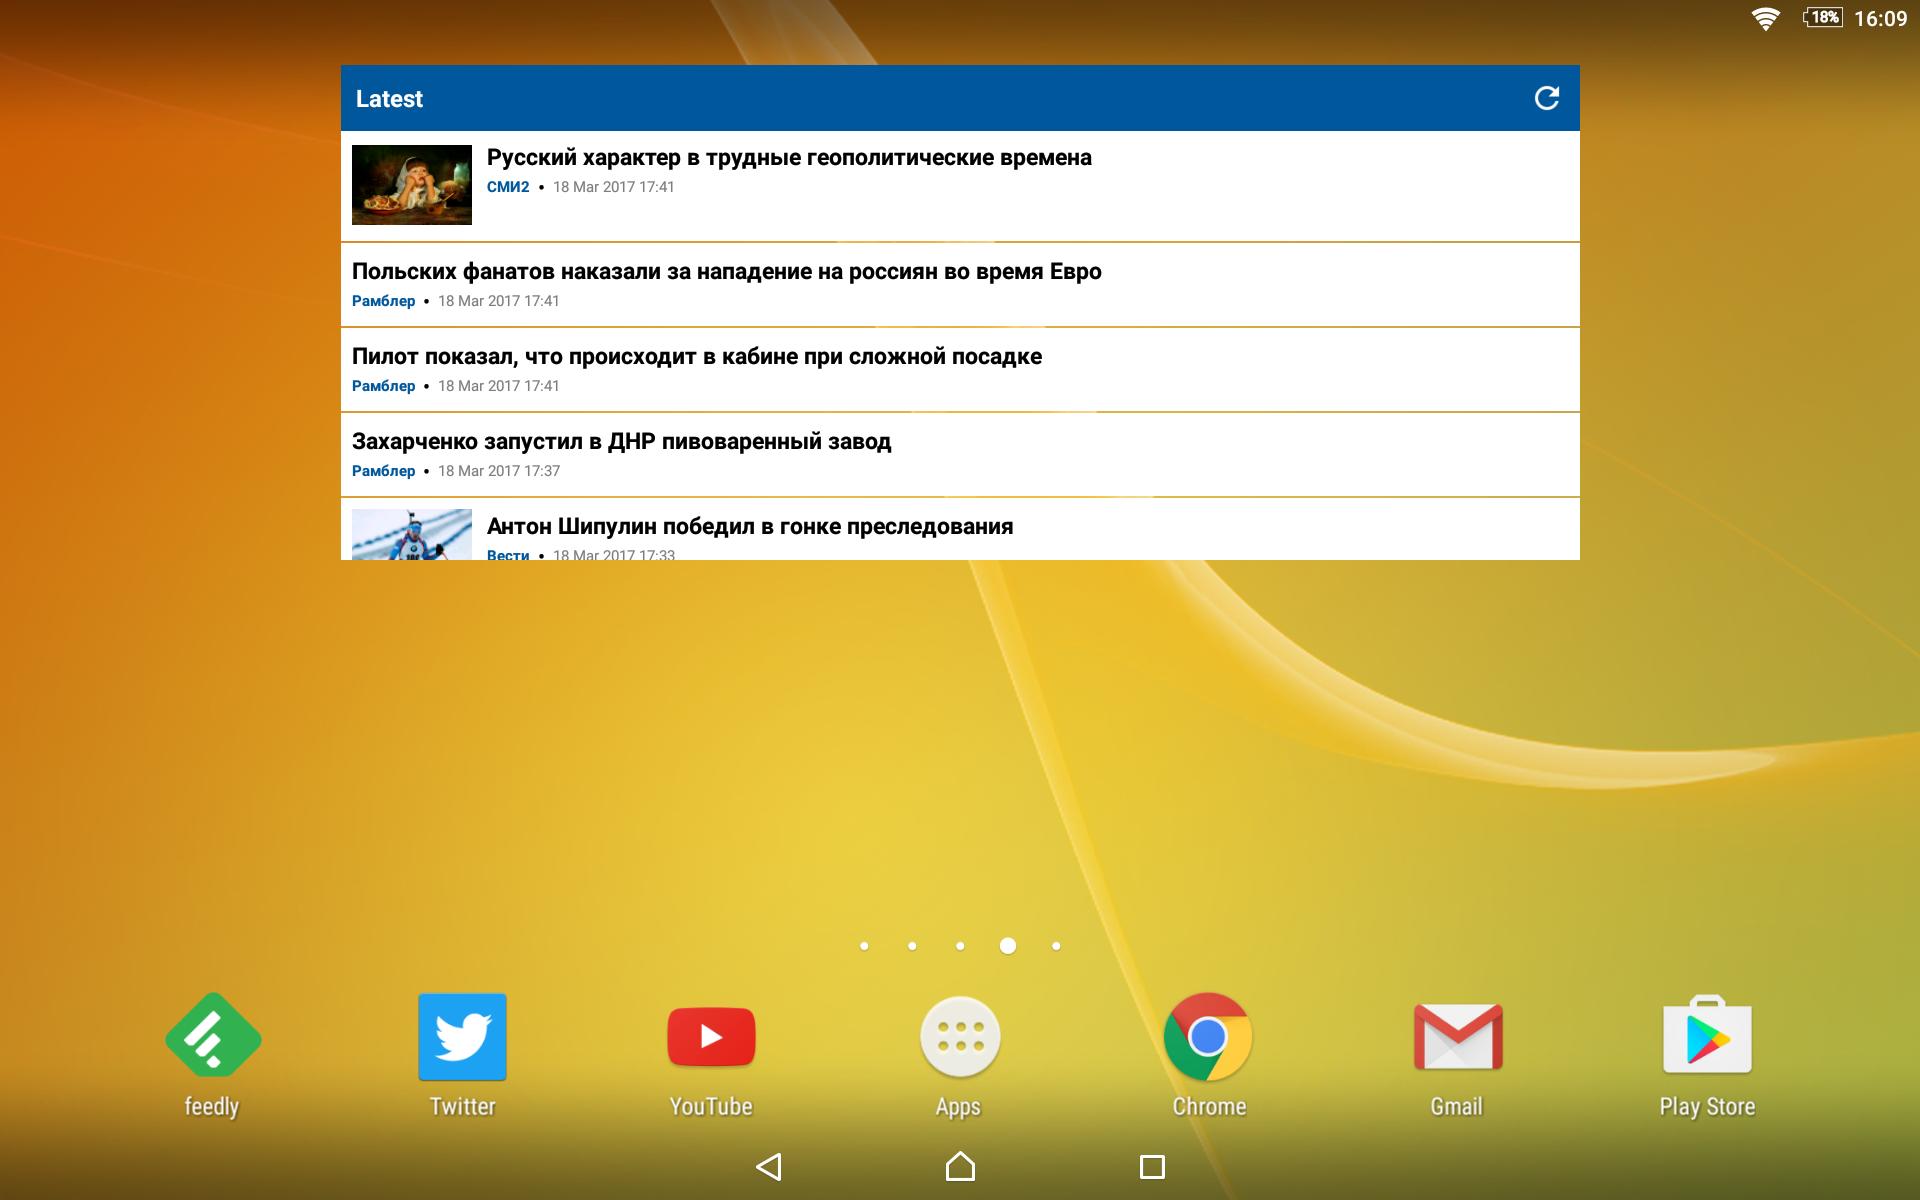
Task: Tap the biathlon thumbnail for Шипулин article
Action: point(412,534)
